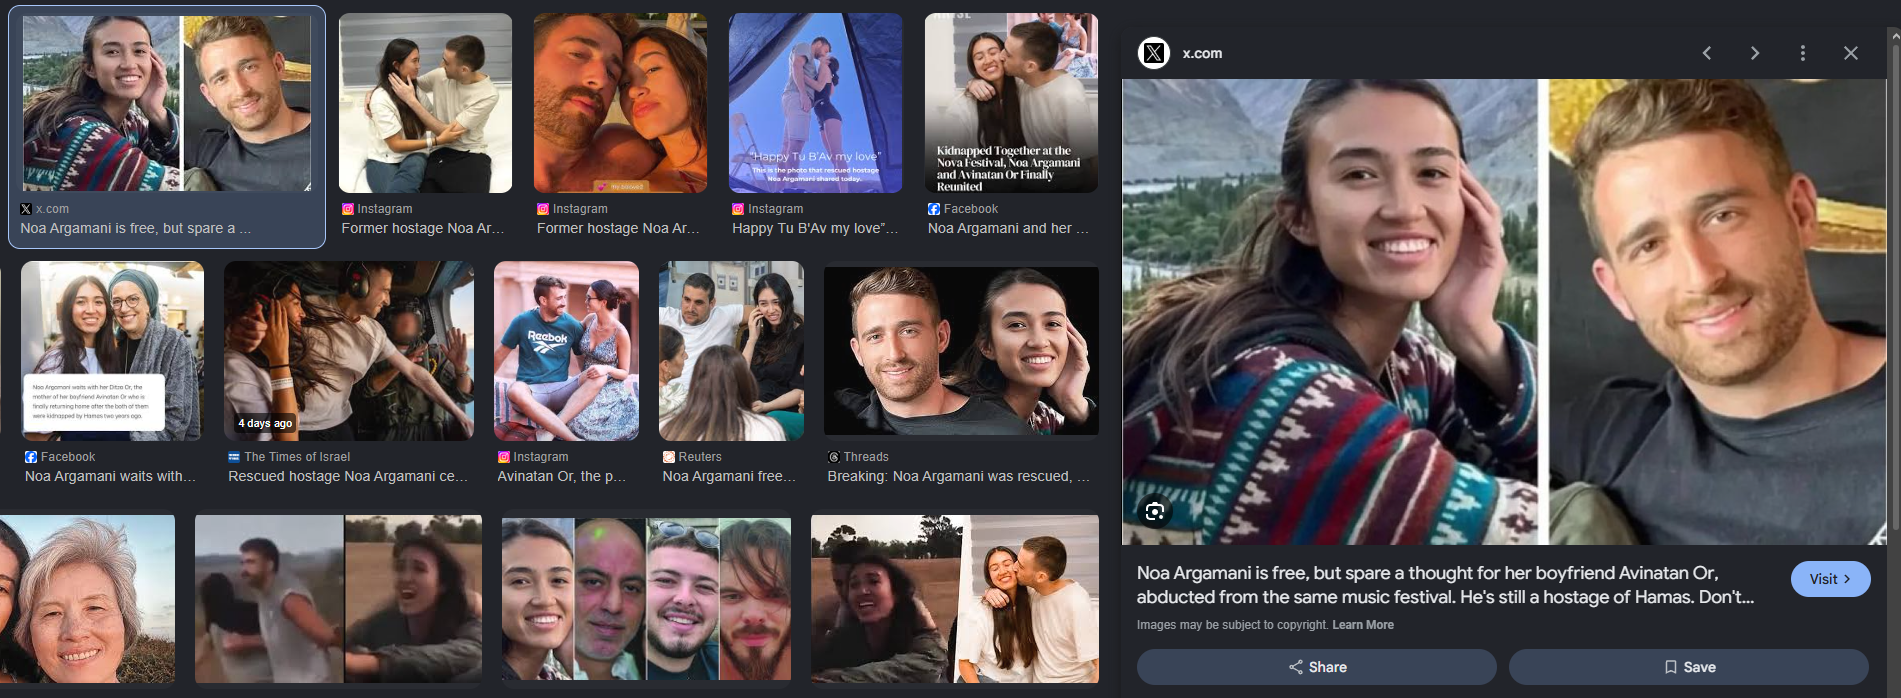Click the preview image title text

pos(1445,585)
